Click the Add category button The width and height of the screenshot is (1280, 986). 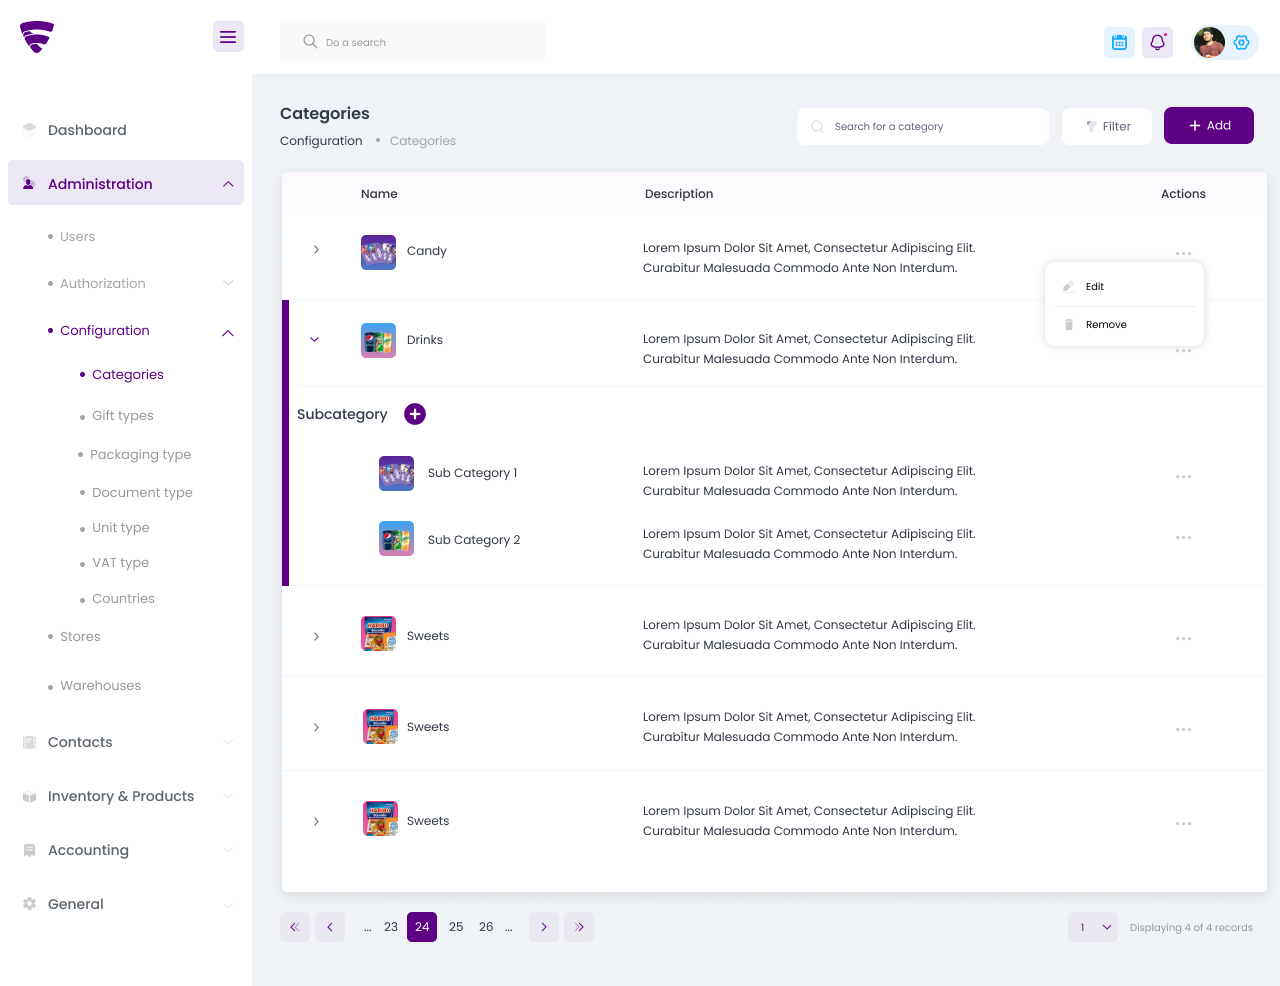click(x=1209, y=126)
